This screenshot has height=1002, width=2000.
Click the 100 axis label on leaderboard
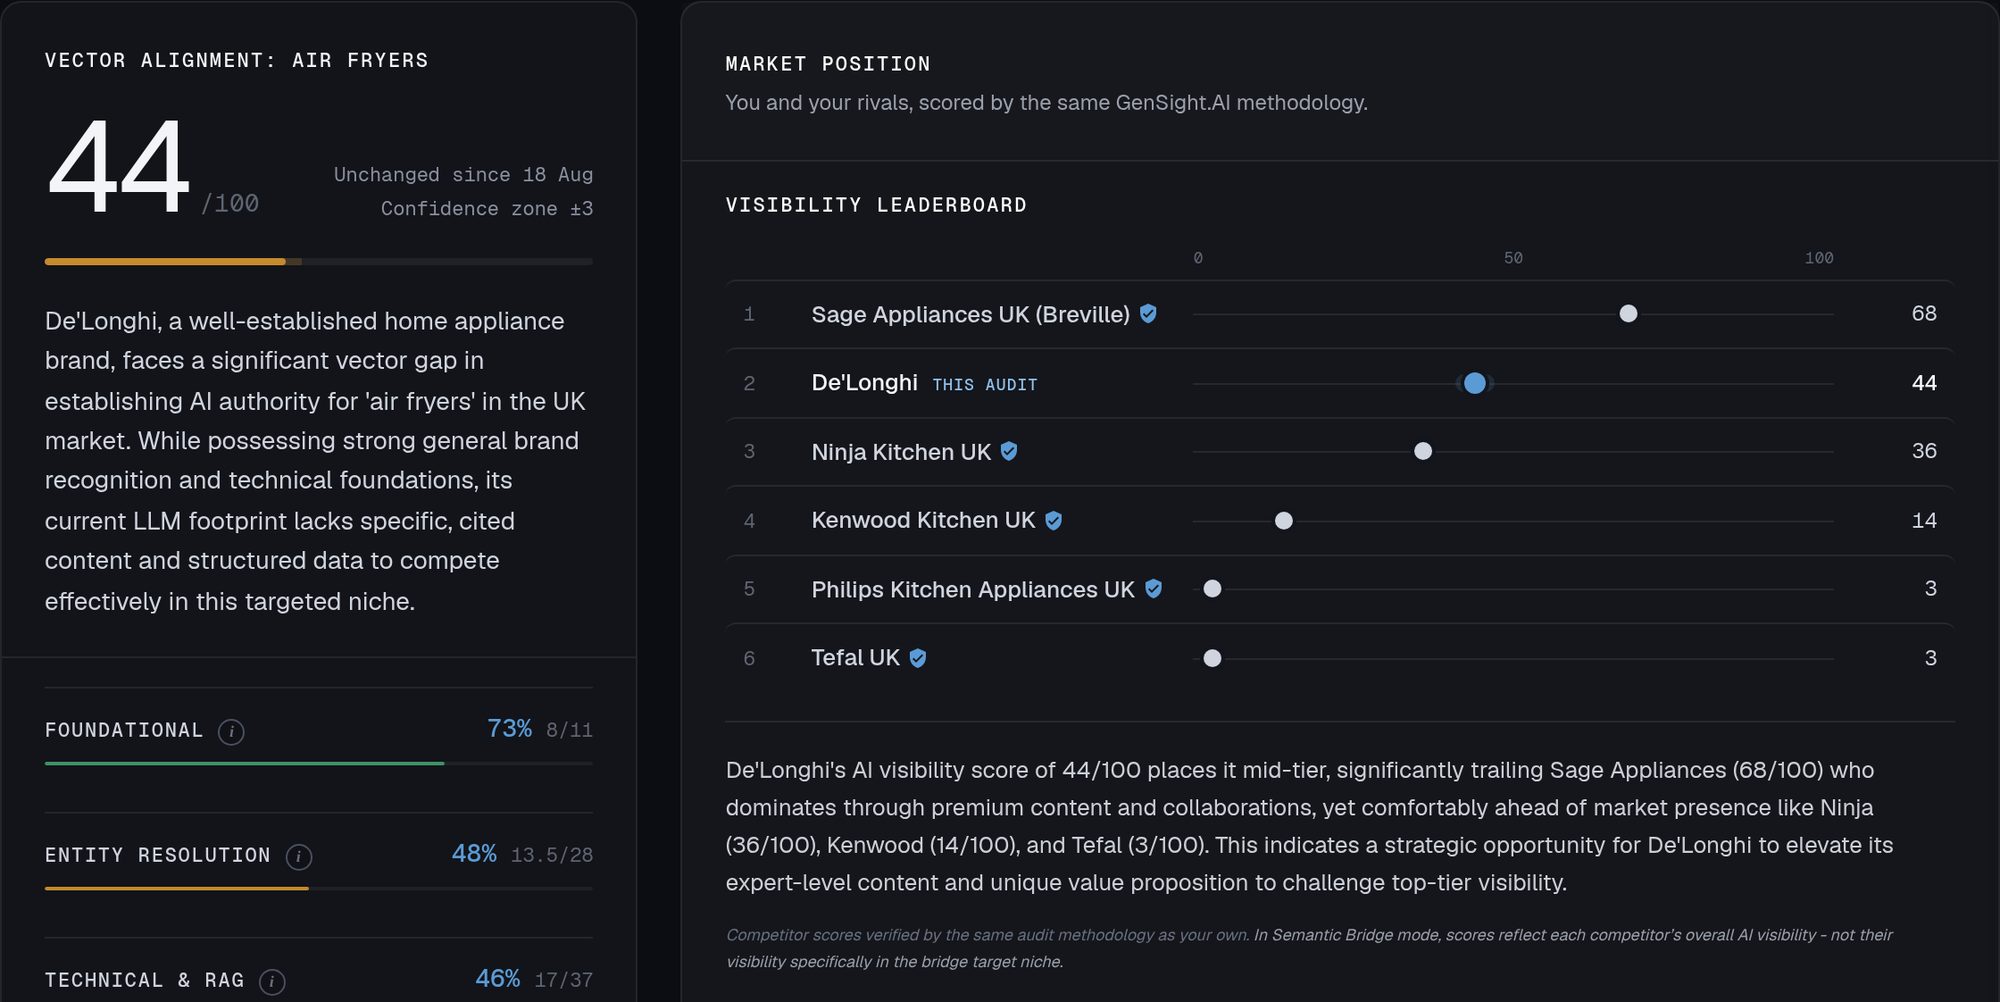click(x=1819, y=258)
